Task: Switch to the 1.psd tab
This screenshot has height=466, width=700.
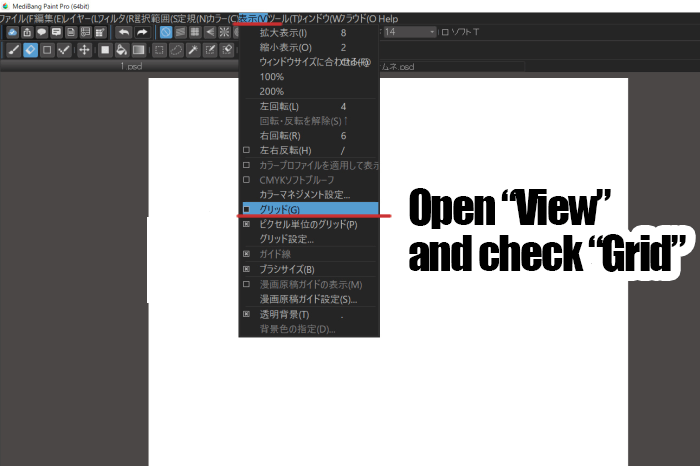Action: pos(131,66)
